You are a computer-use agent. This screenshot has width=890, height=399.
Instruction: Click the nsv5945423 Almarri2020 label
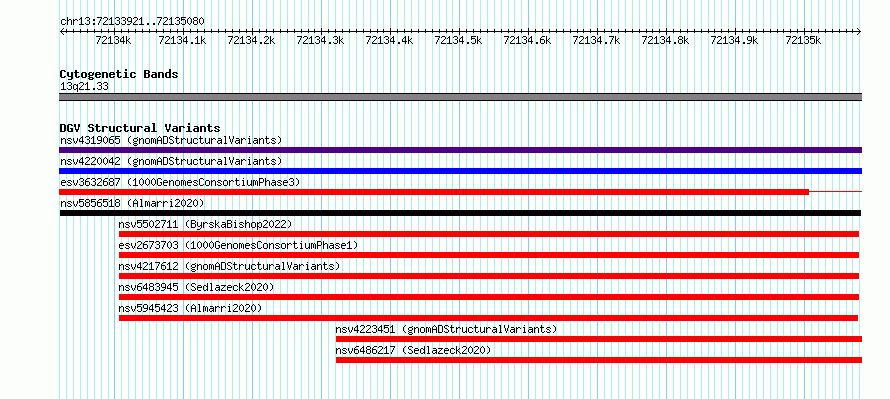point(190,308)
